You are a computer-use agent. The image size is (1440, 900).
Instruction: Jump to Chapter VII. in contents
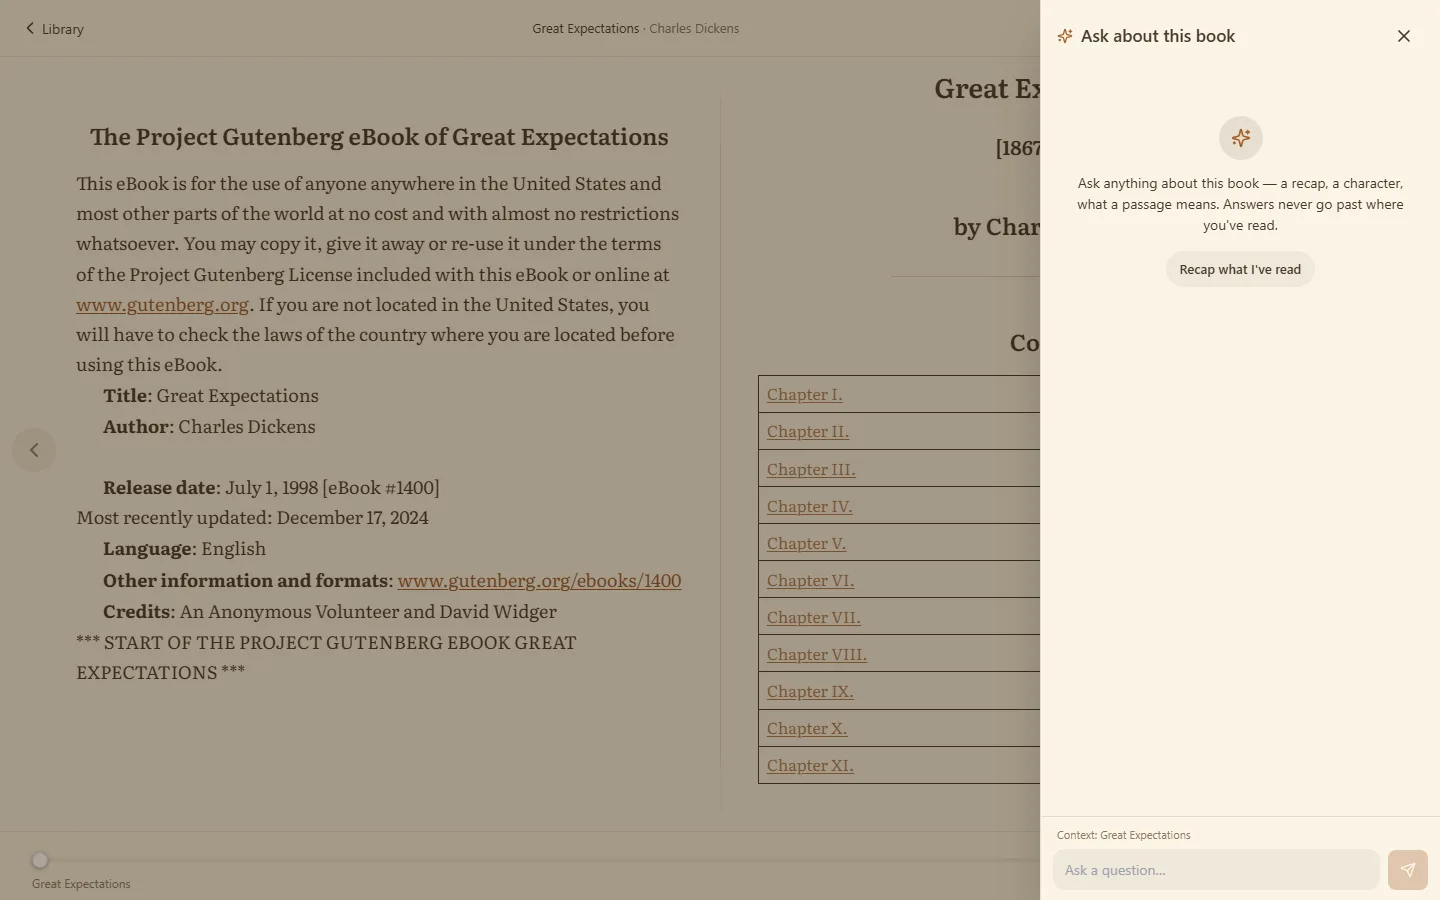coord(813,617)
